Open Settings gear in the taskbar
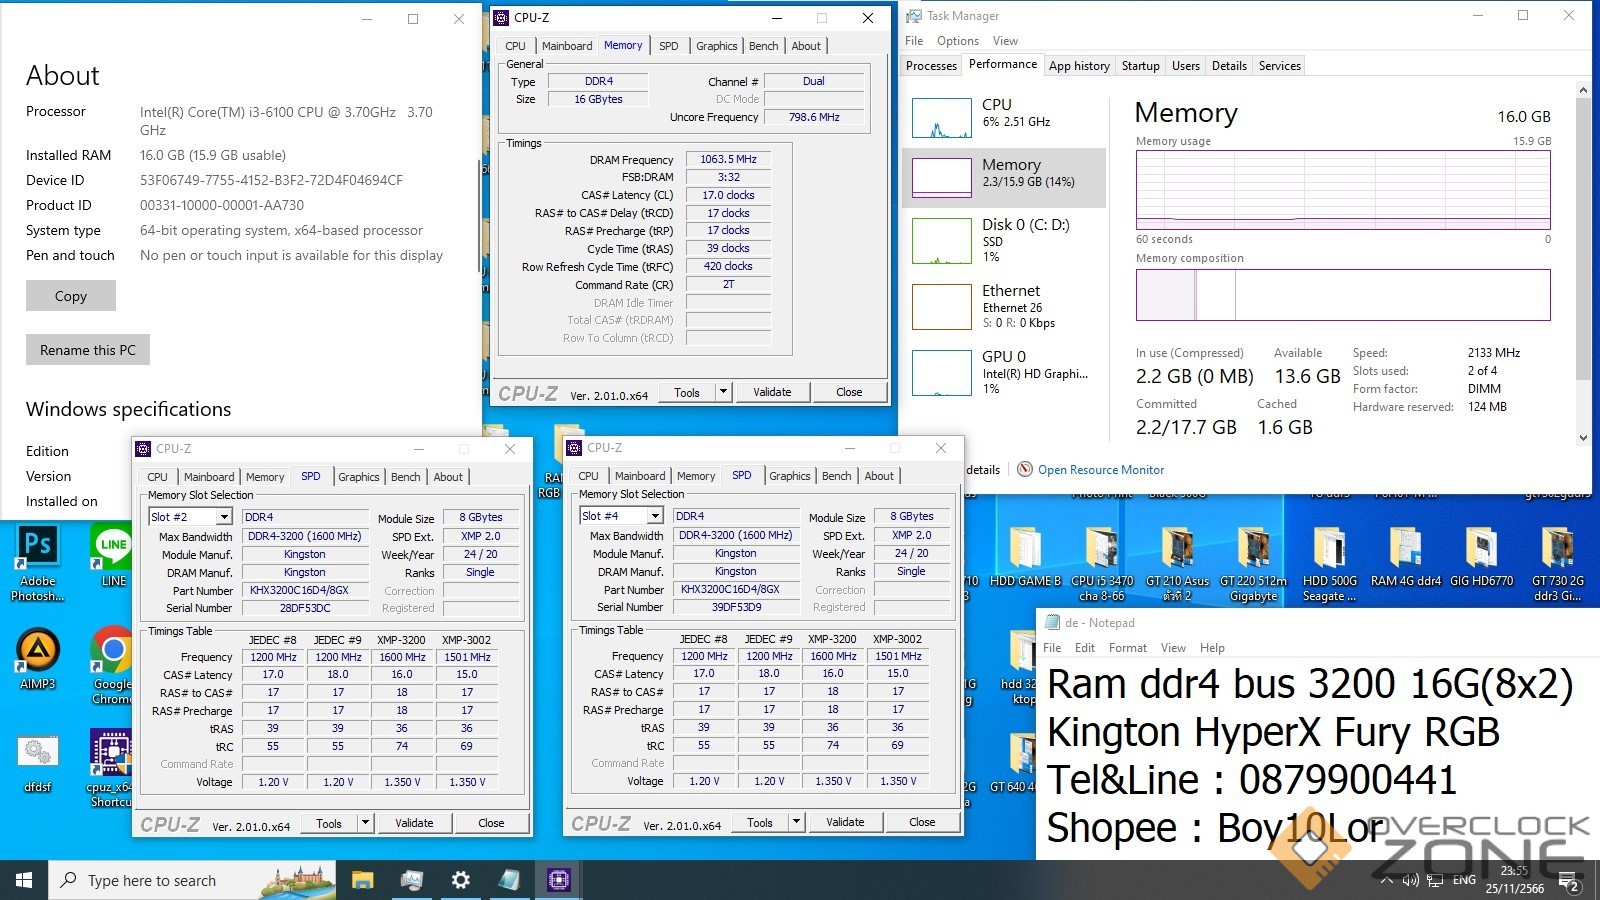The image size is (1600, 900). (460, 880)
